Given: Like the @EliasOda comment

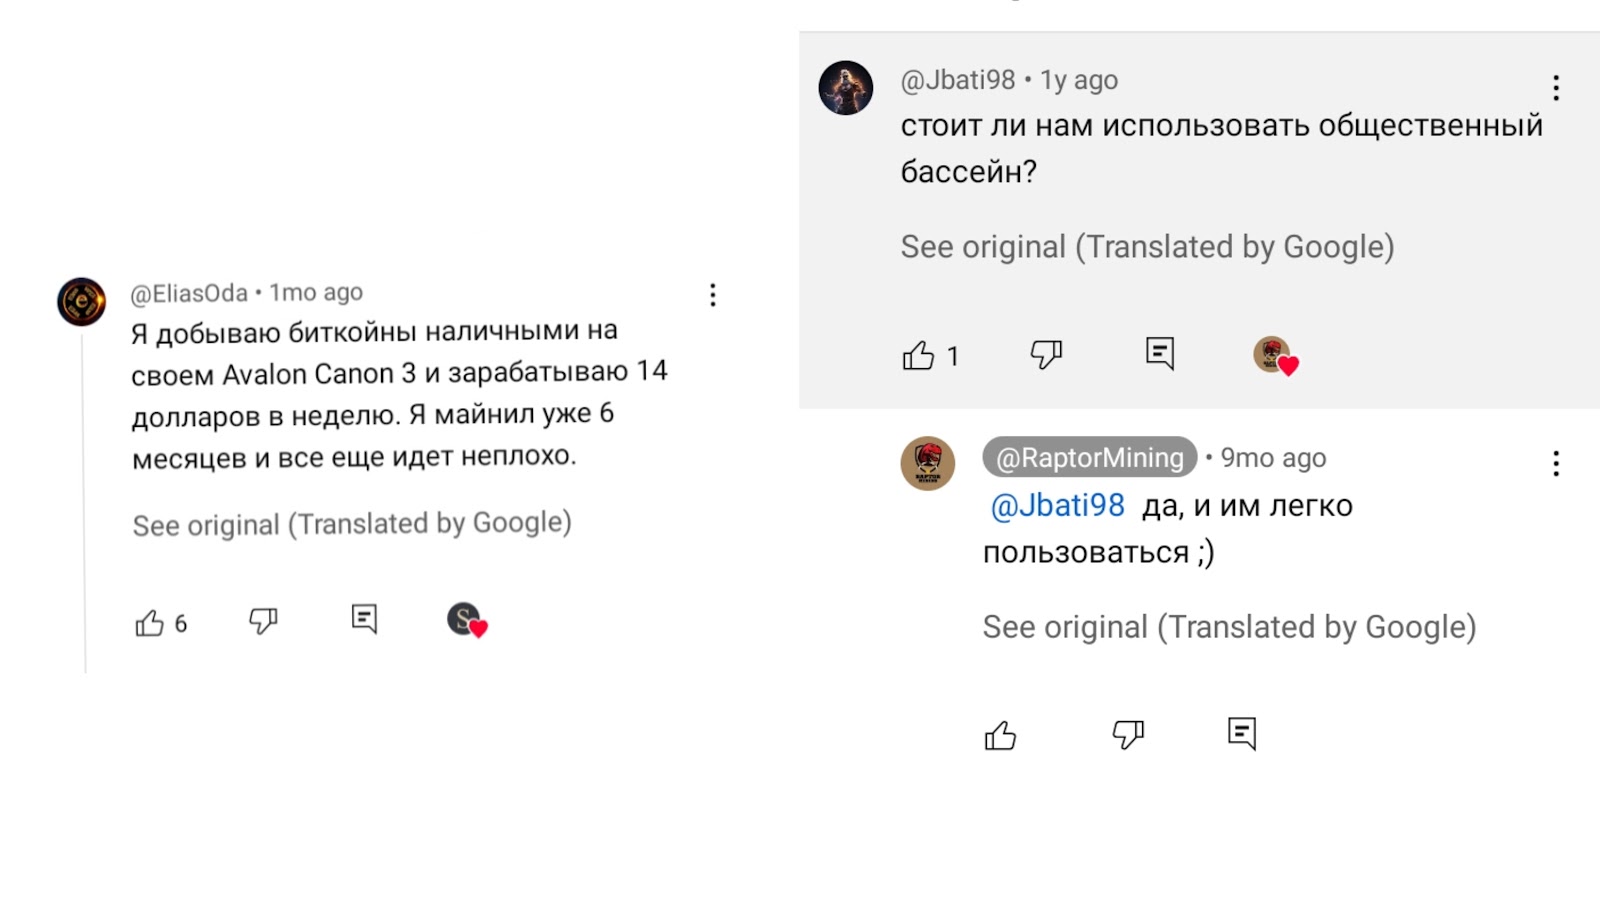Looking at the screenshot, I should [150, 623].
